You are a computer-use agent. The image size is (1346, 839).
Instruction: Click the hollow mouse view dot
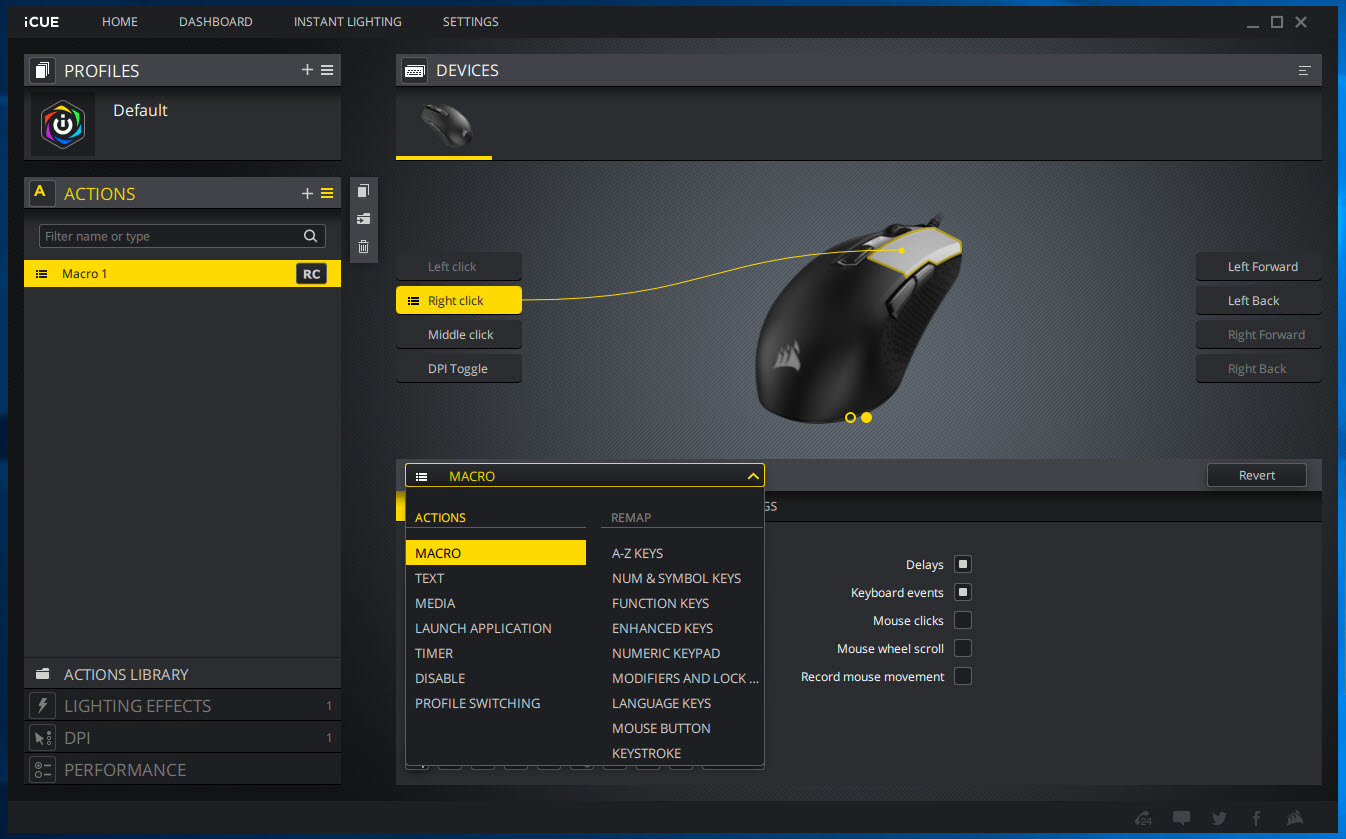850,417
